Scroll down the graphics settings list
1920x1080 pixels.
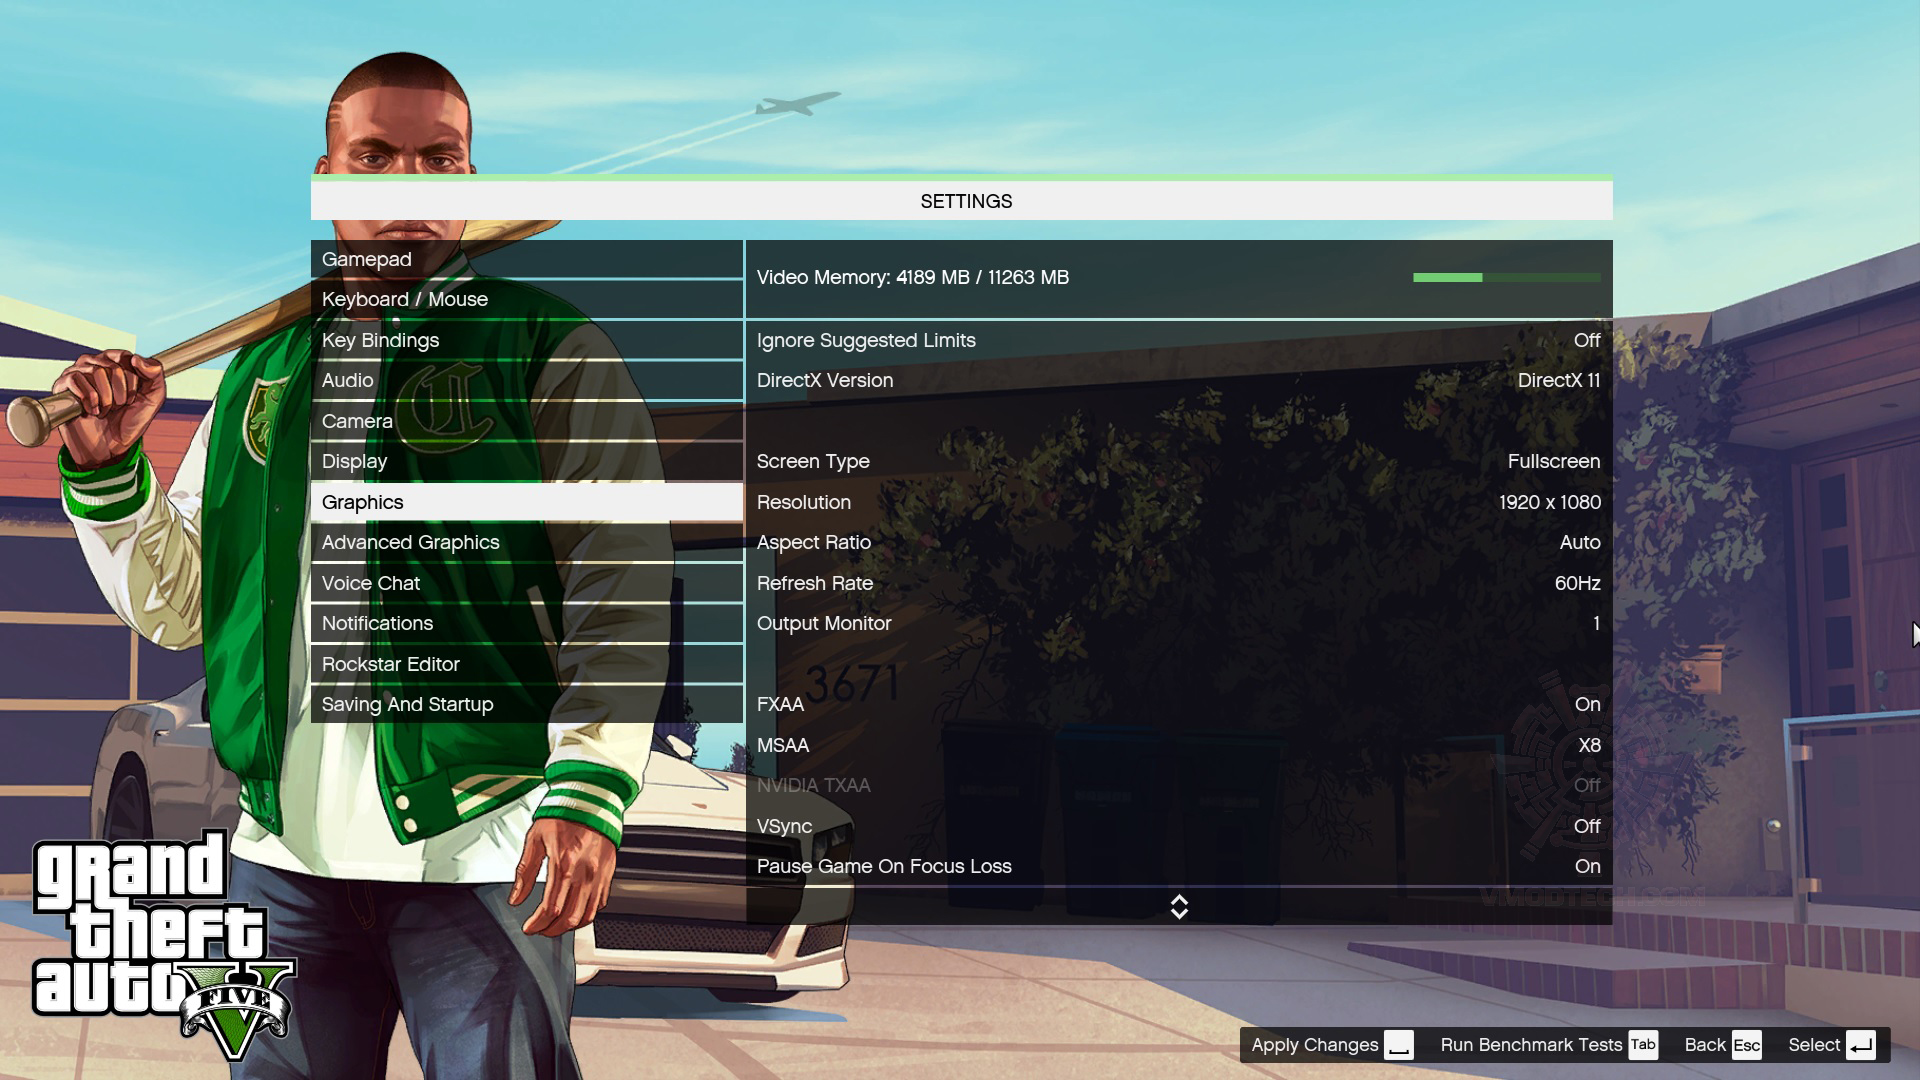coord(1178,913)
